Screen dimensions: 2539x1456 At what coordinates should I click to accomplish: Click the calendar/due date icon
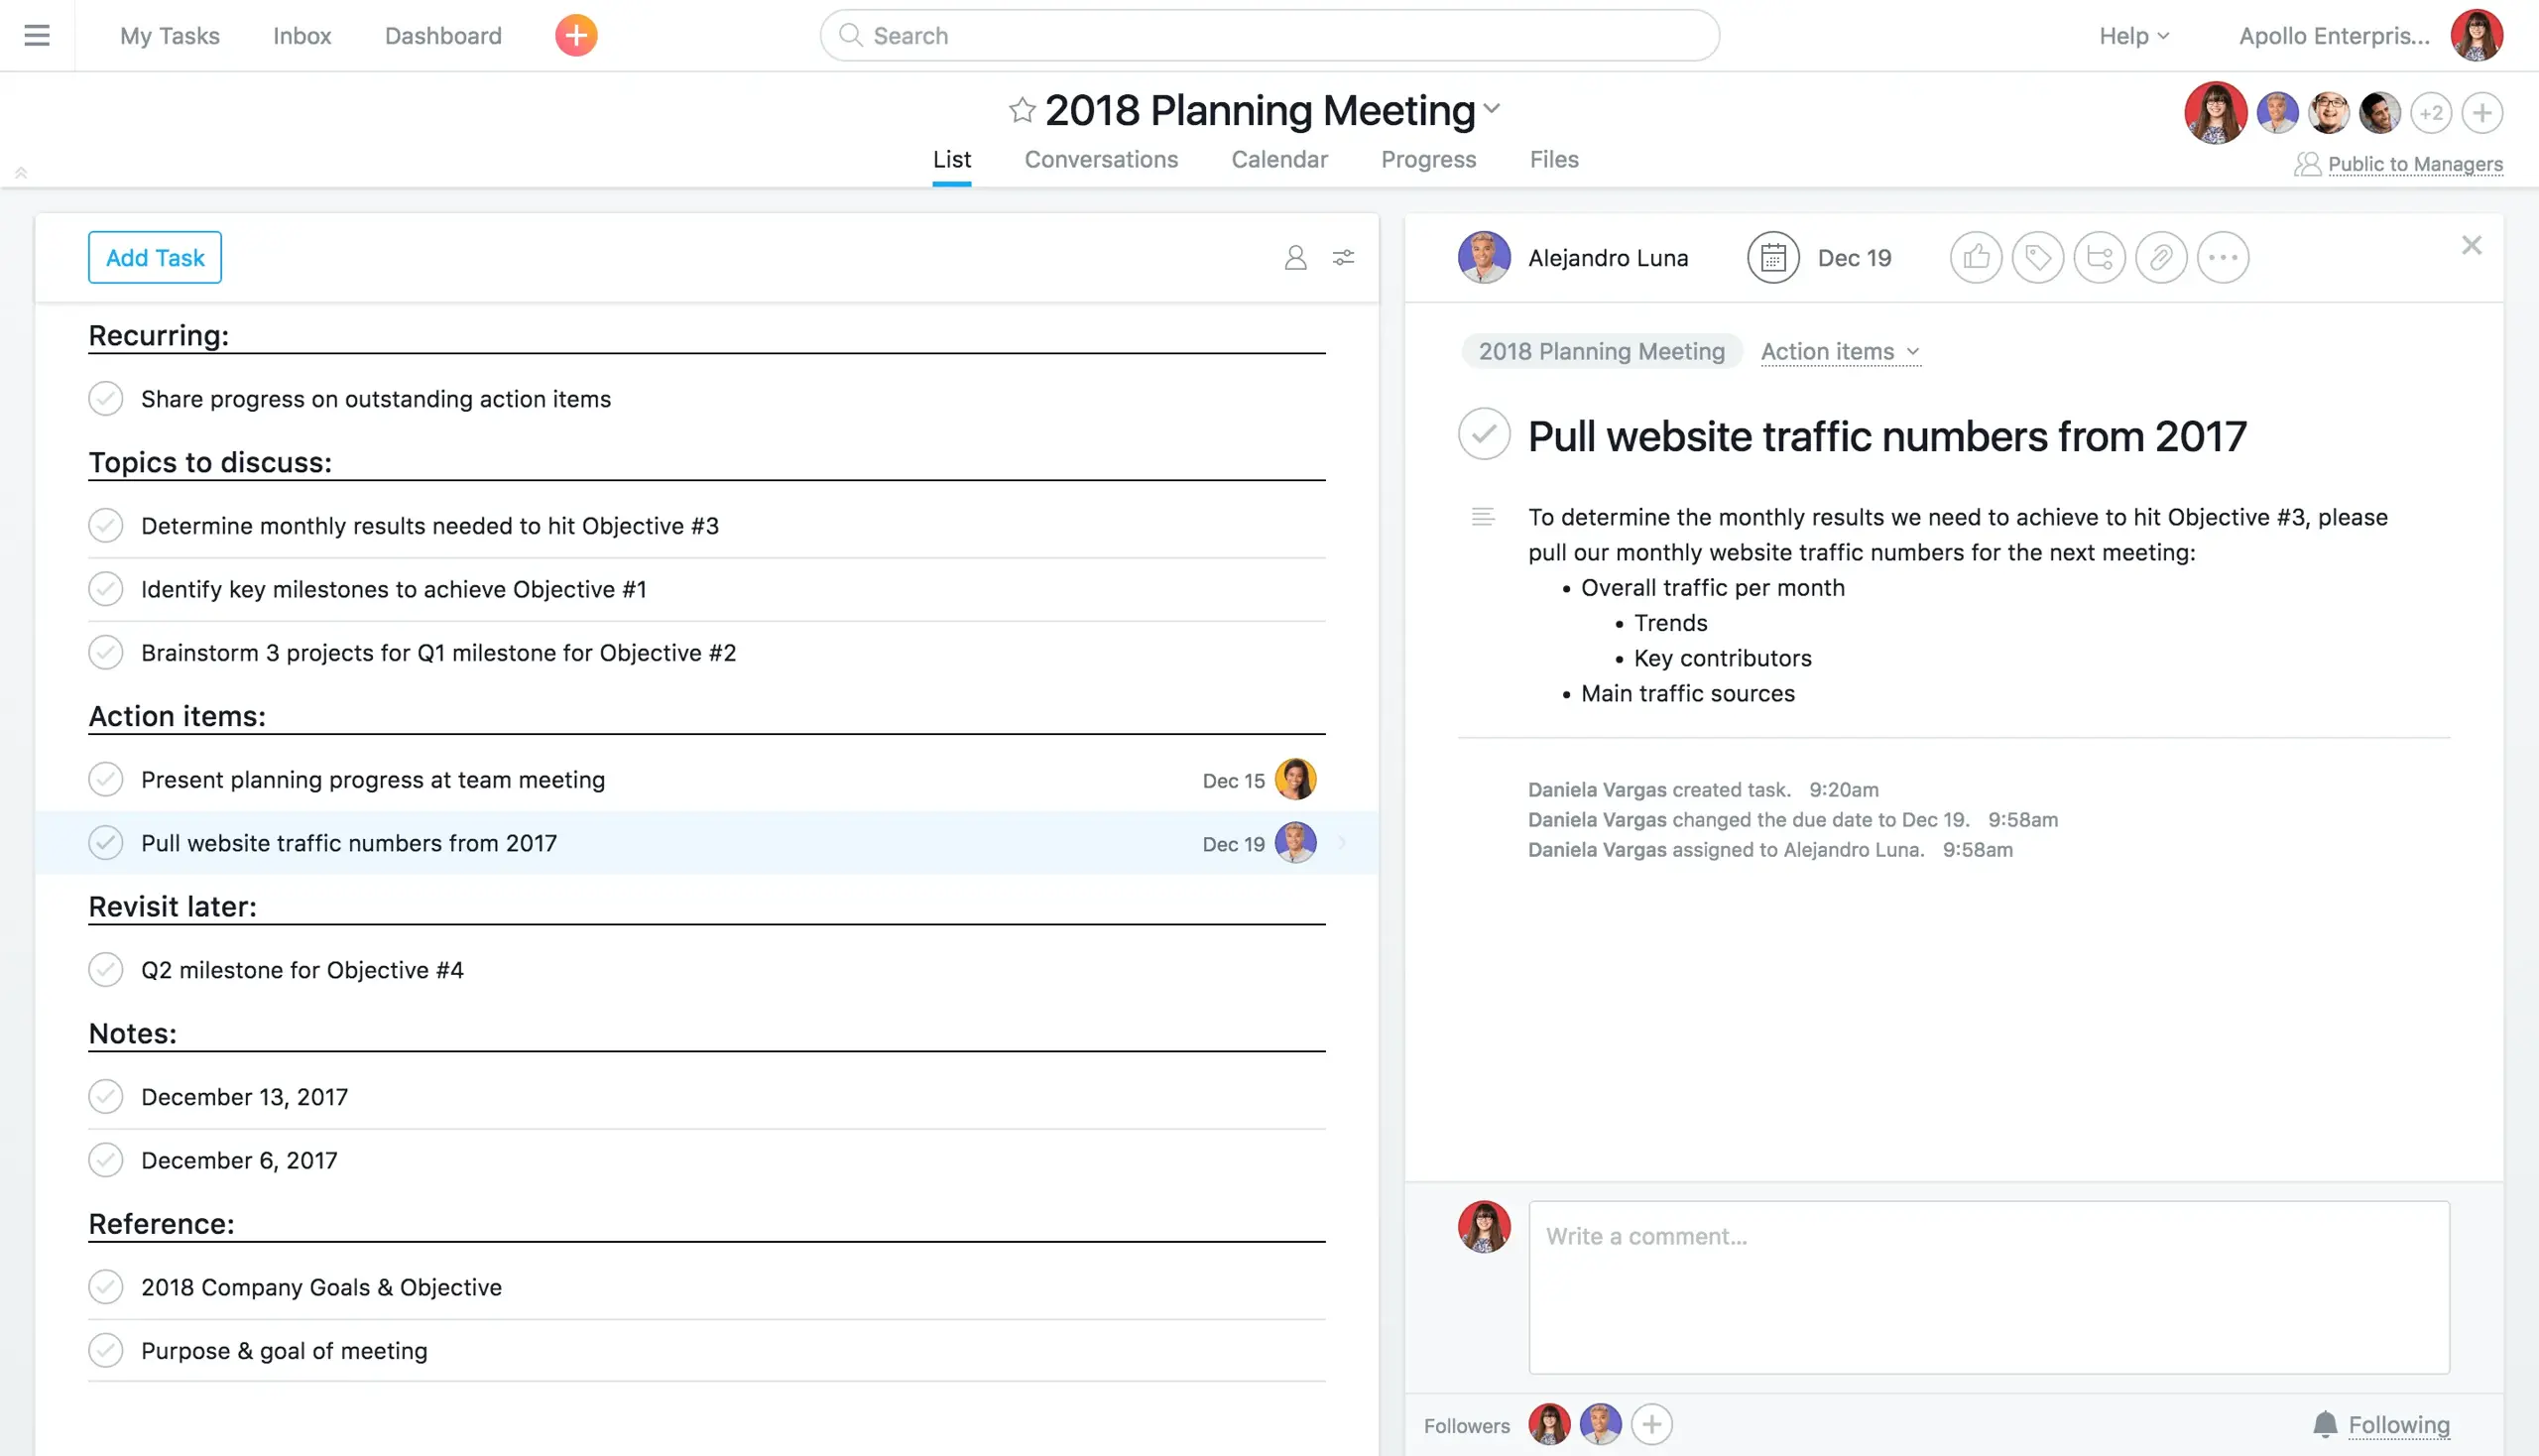coord(1773,256)
